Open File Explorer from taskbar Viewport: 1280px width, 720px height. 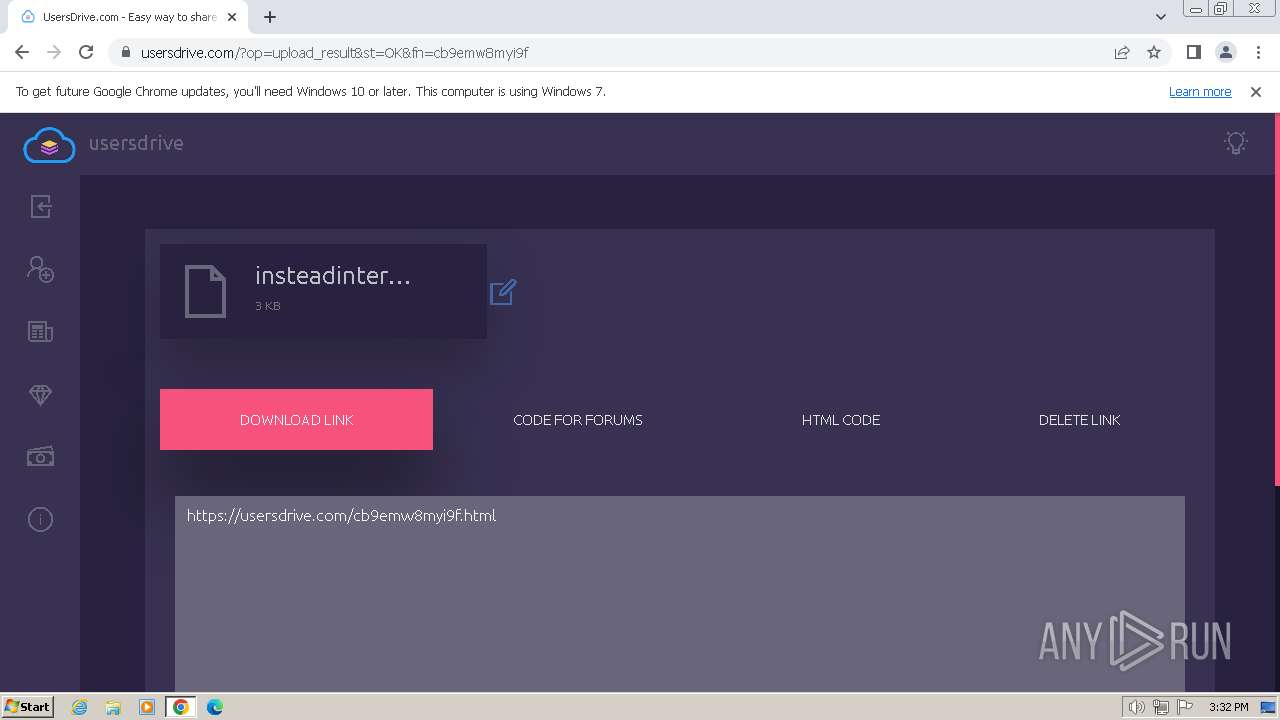coord(113,707)
